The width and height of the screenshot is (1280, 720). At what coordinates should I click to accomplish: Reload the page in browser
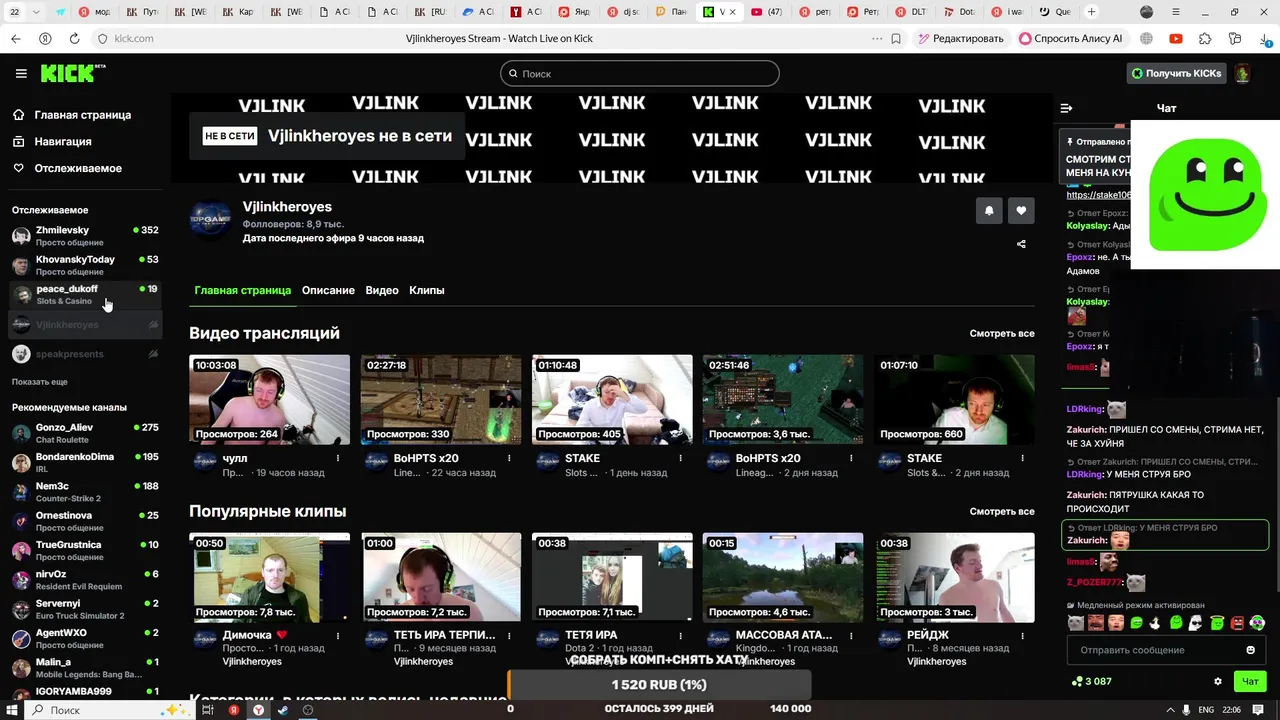74,38
